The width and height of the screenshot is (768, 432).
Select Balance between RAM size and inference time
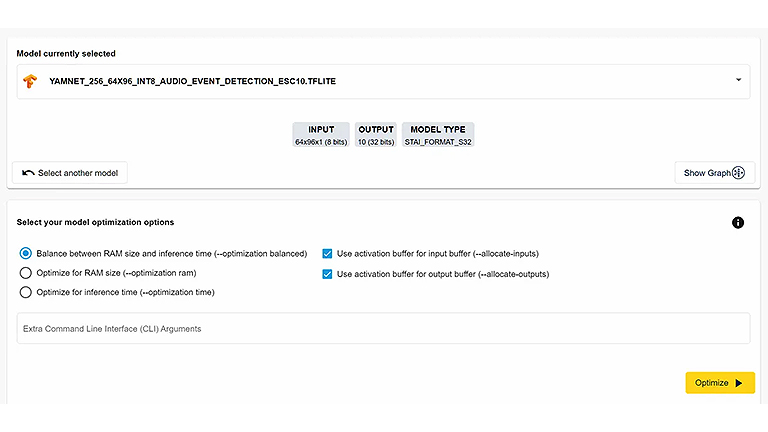[26, 254]
